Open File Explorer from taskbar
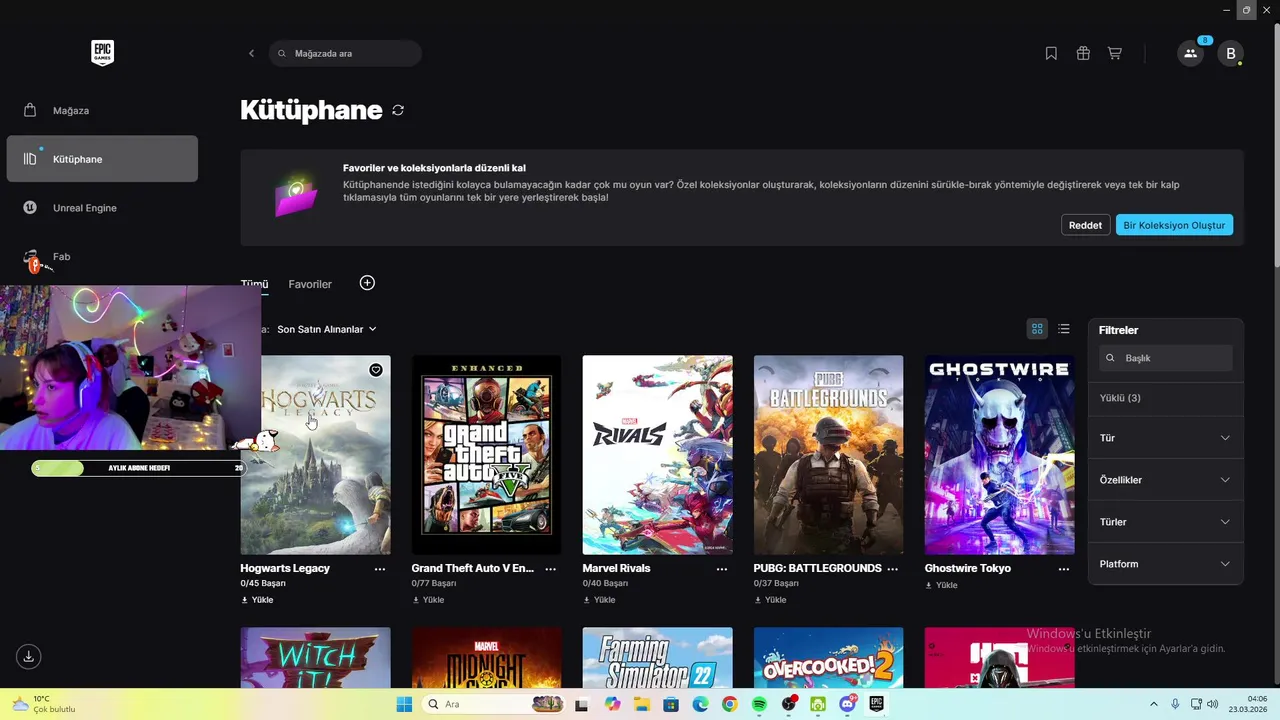The image size is (1280, 720). pos(642,704)
